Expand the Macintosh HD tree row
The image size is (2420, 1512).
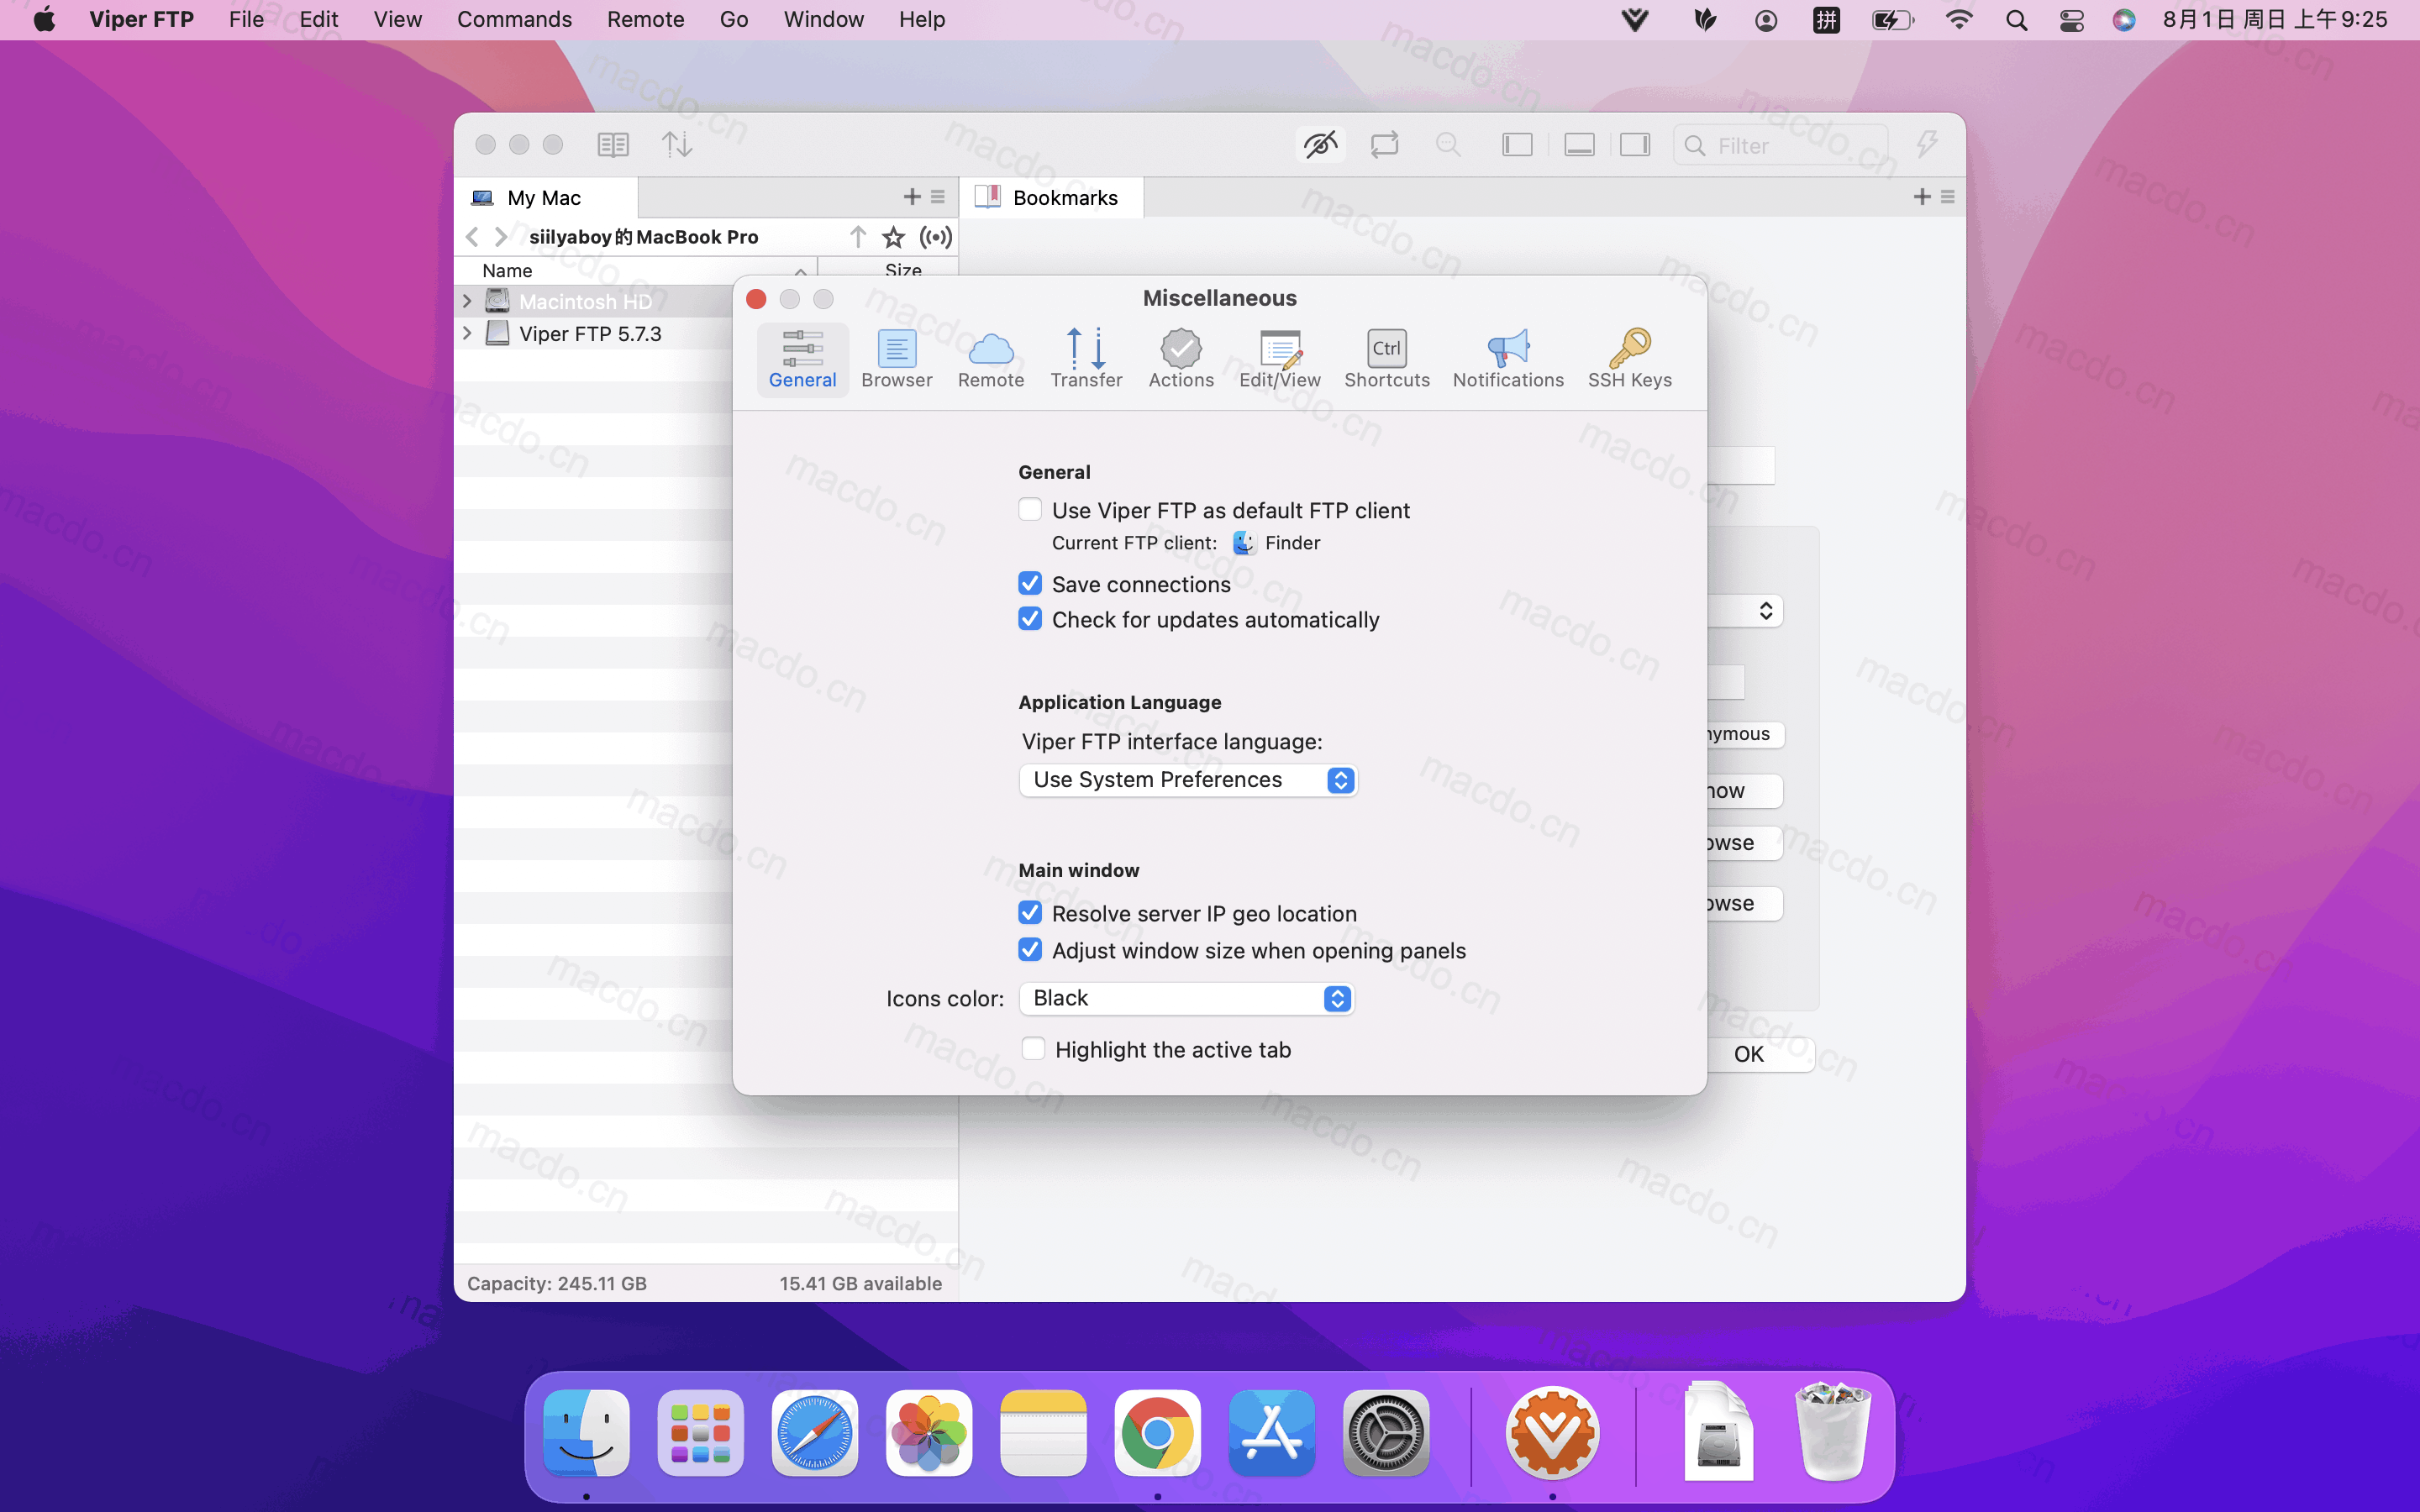click(467, 301)
